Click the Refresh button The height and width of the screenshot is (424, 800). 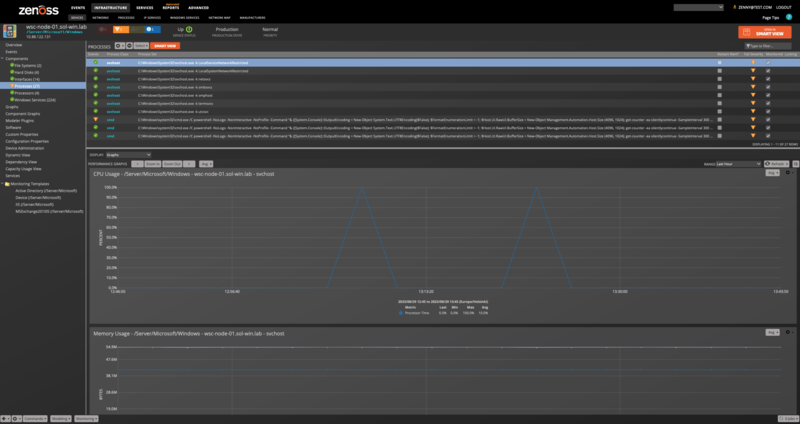[777, 164]
